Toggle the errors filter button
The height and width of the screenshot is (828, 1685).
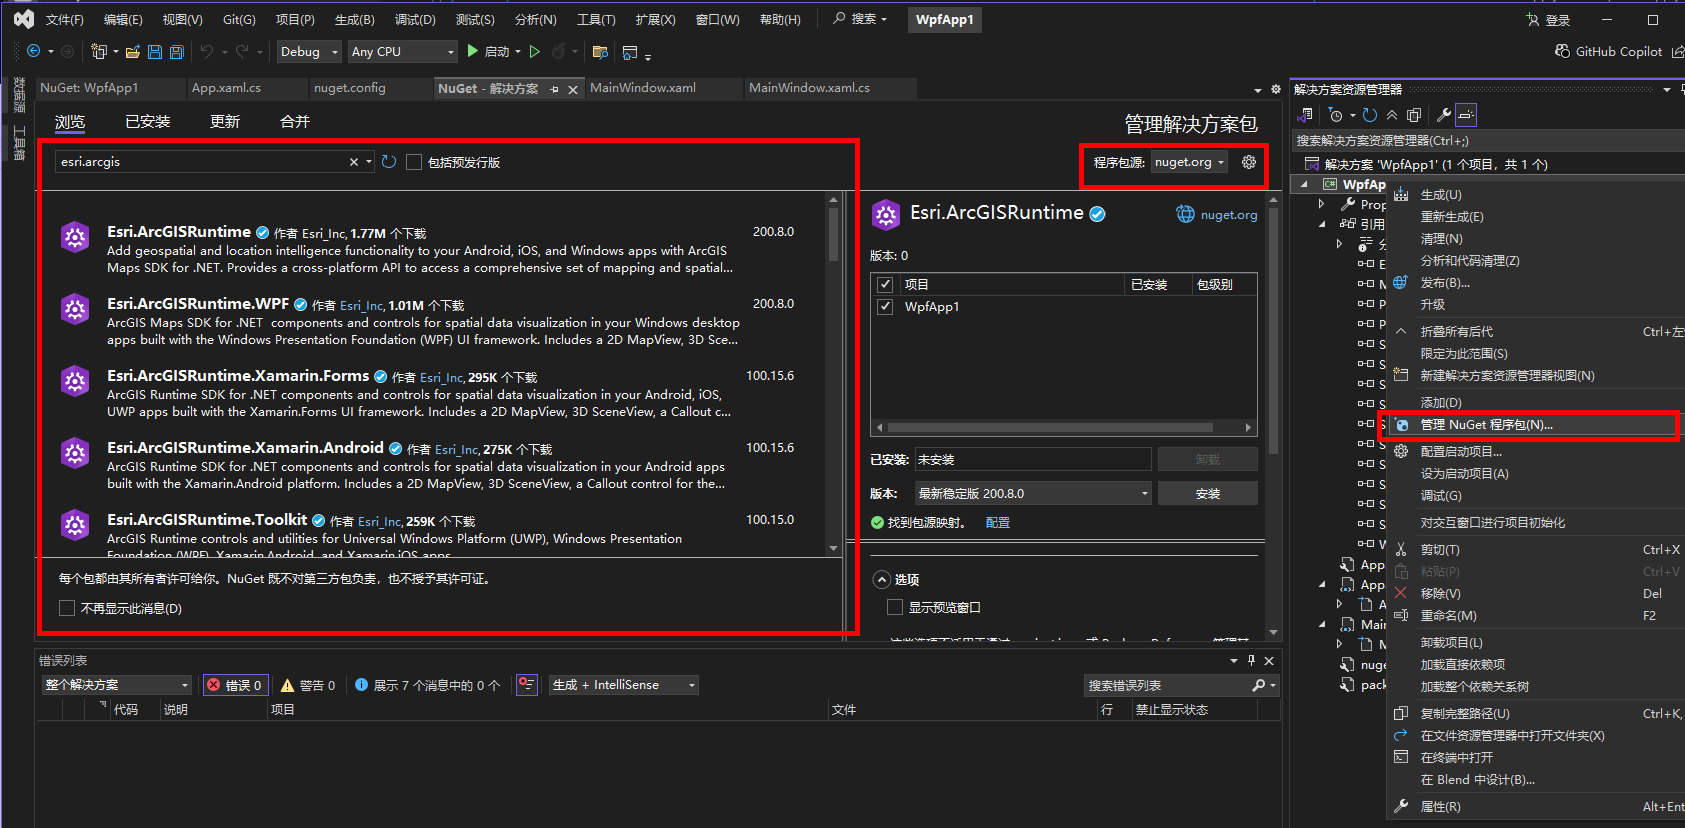point(235,685)
